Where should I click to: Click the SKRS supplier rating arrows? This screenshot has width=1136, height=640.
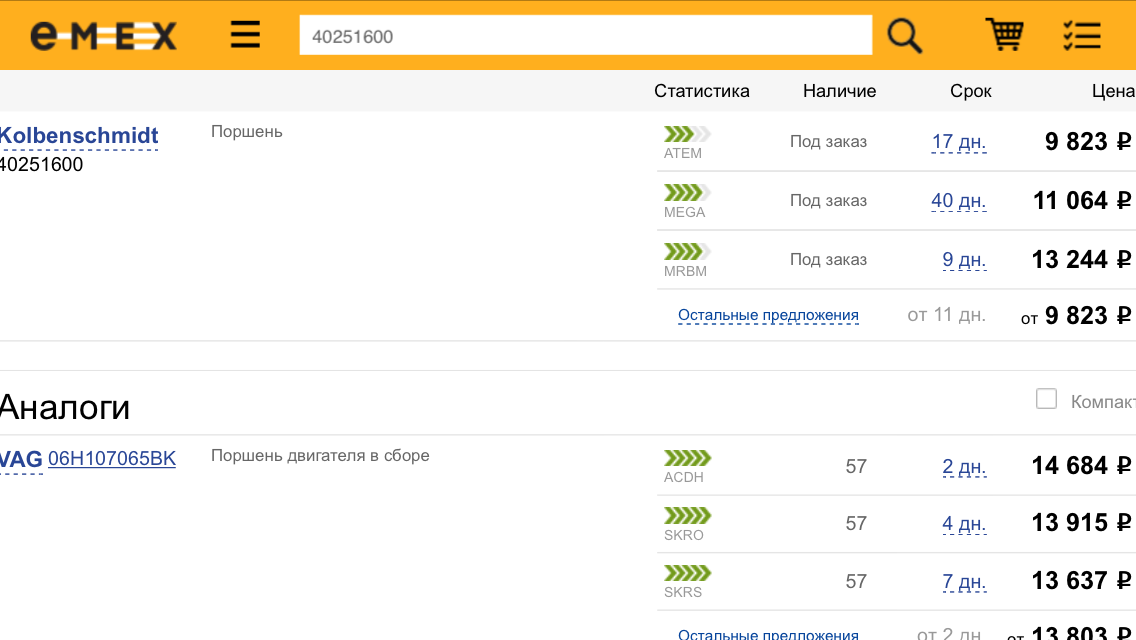point(687,573)
